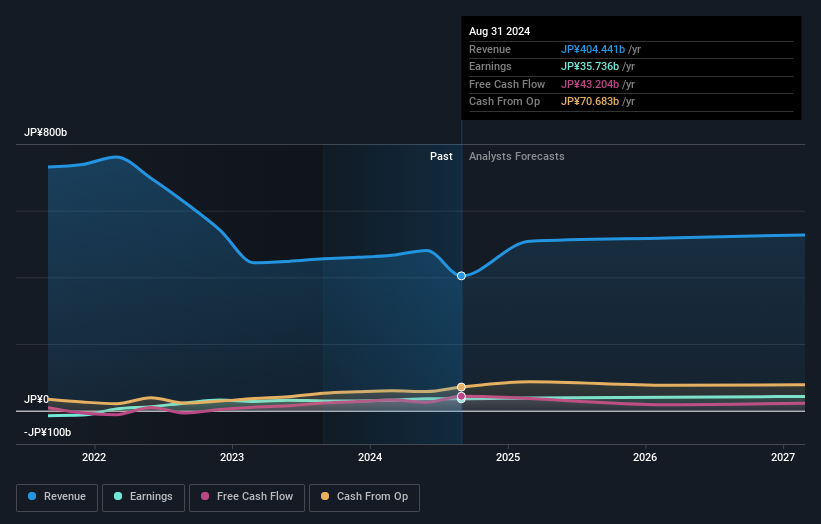Toggle the Revenue legend series
Image resolution: width=821 pixels, height=524 pixels.
click(57, 497)
